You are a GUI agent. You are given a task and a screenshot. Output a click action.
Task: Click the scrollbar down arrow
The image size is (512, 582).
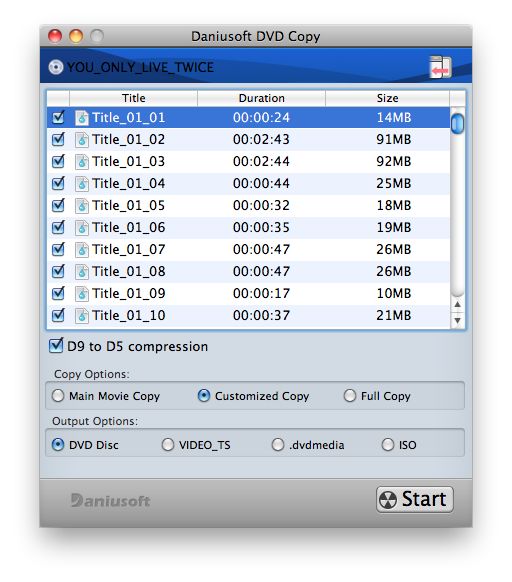457,320
